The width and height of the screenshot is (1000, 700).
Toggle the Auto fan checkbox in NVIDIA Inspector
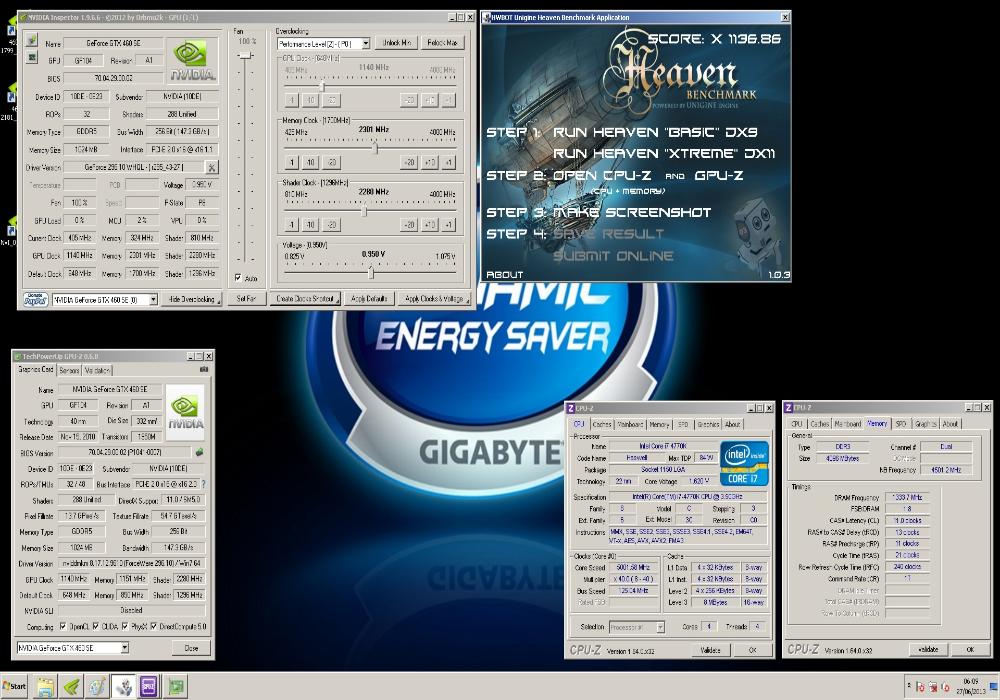tap(237, 278)
